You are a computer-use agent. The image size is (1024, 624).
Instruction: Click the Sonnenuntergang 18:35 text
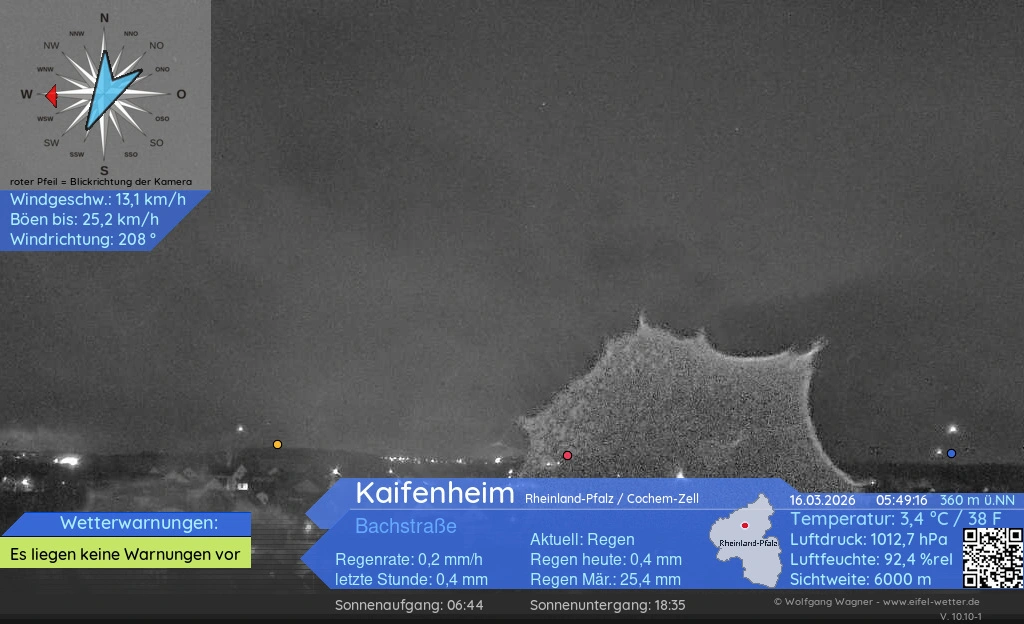pos(607,605)
